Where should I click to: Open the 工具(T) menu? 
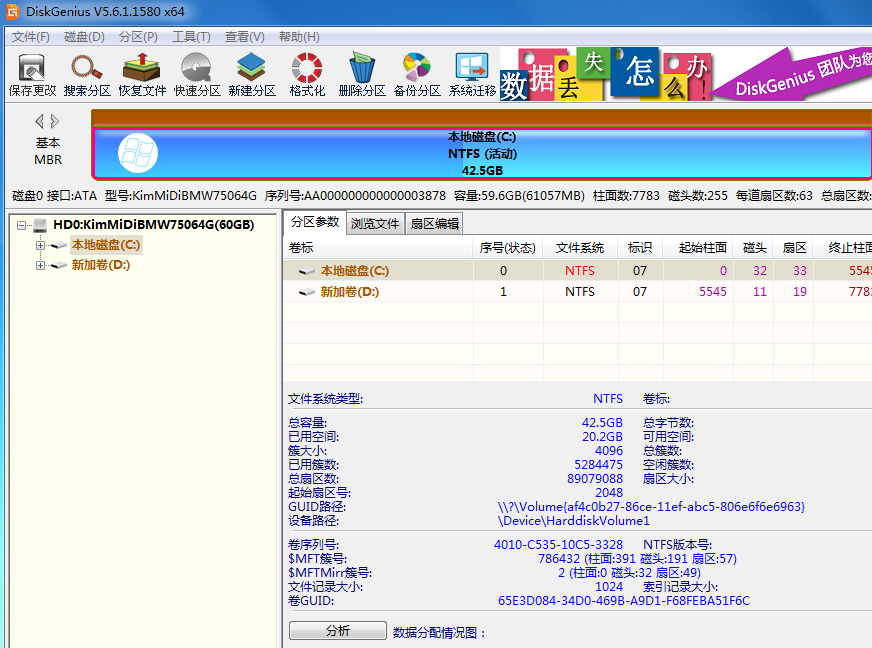tap(191, 37)
